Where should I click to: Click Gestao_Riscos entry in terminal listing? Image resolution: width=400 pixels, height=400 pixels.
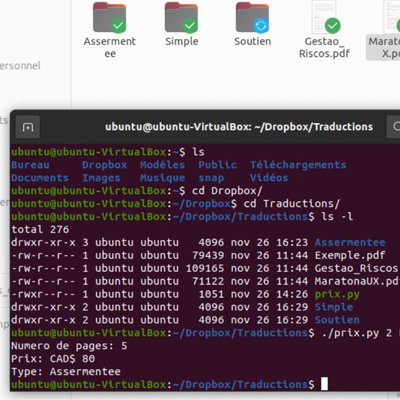pyautogui.click(x=357, y=269)
